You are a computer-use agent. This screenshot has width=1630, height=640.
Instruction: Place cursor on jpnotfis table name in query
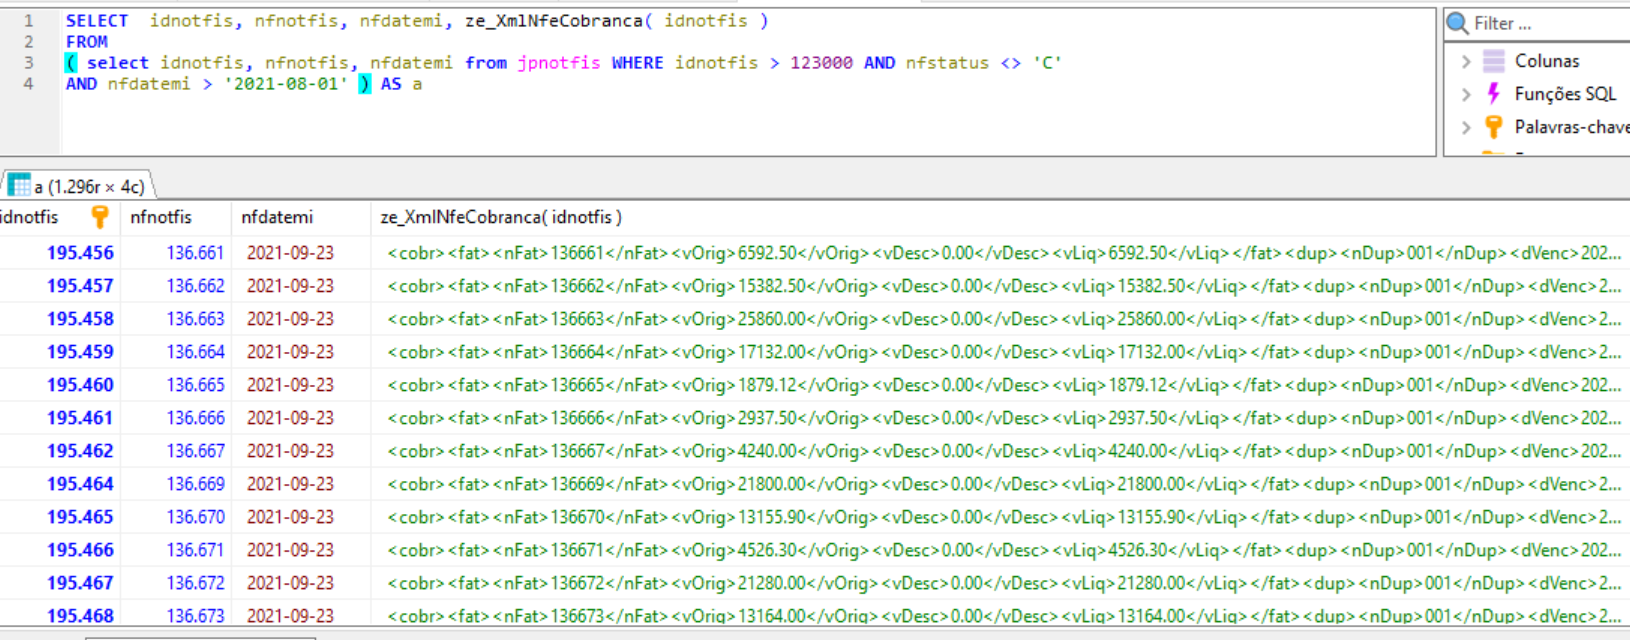tap(558, 63)
